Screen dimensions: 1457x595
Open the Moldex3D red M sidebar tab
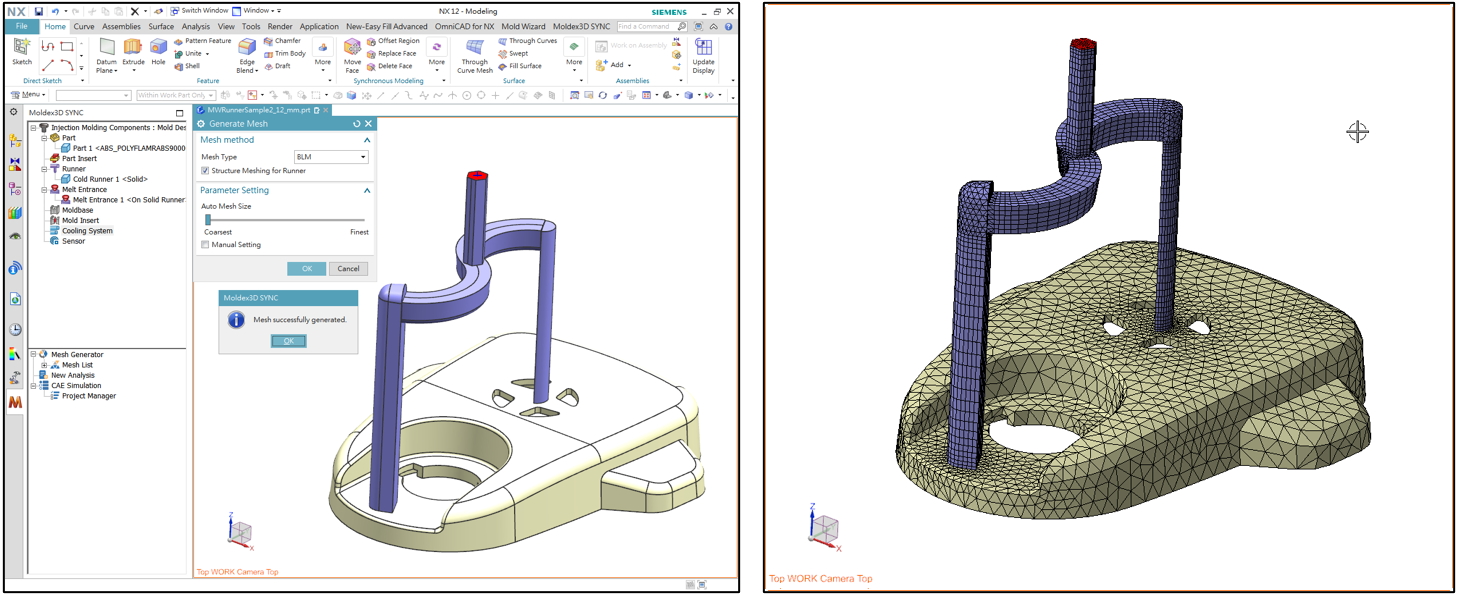coord(15,402)
